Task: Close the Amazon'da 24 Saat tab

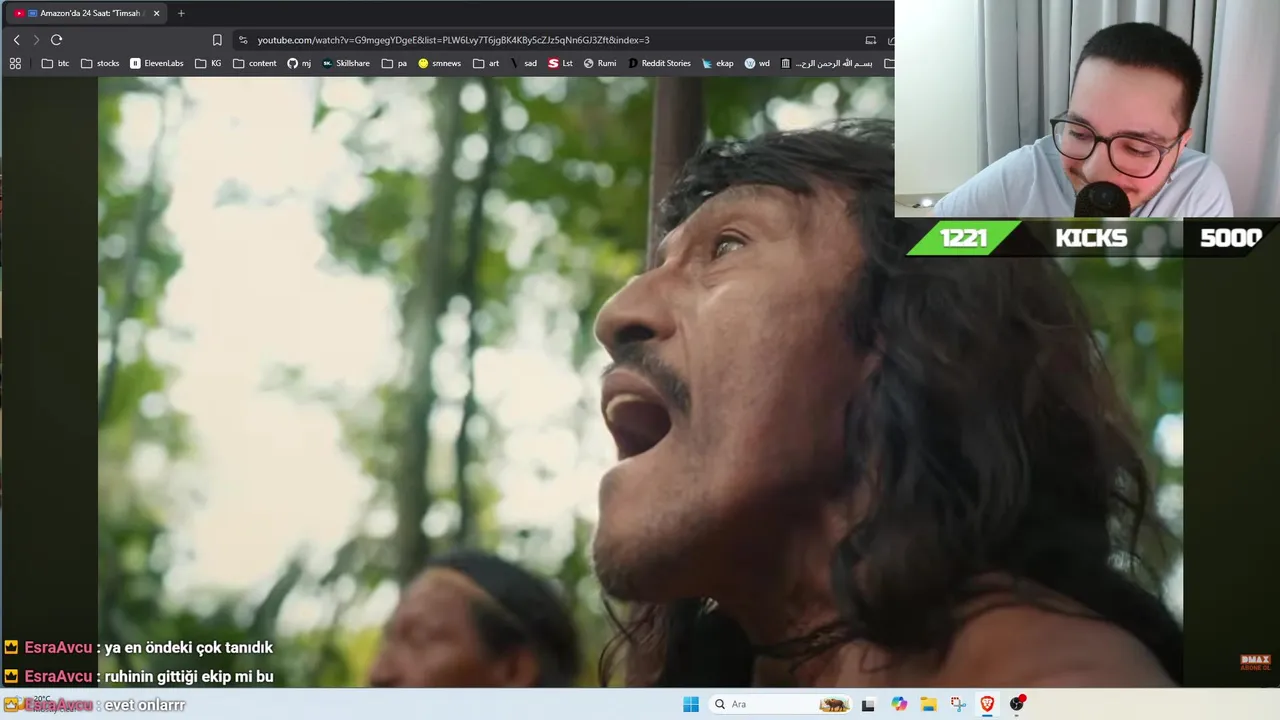Action: point(156,13)
